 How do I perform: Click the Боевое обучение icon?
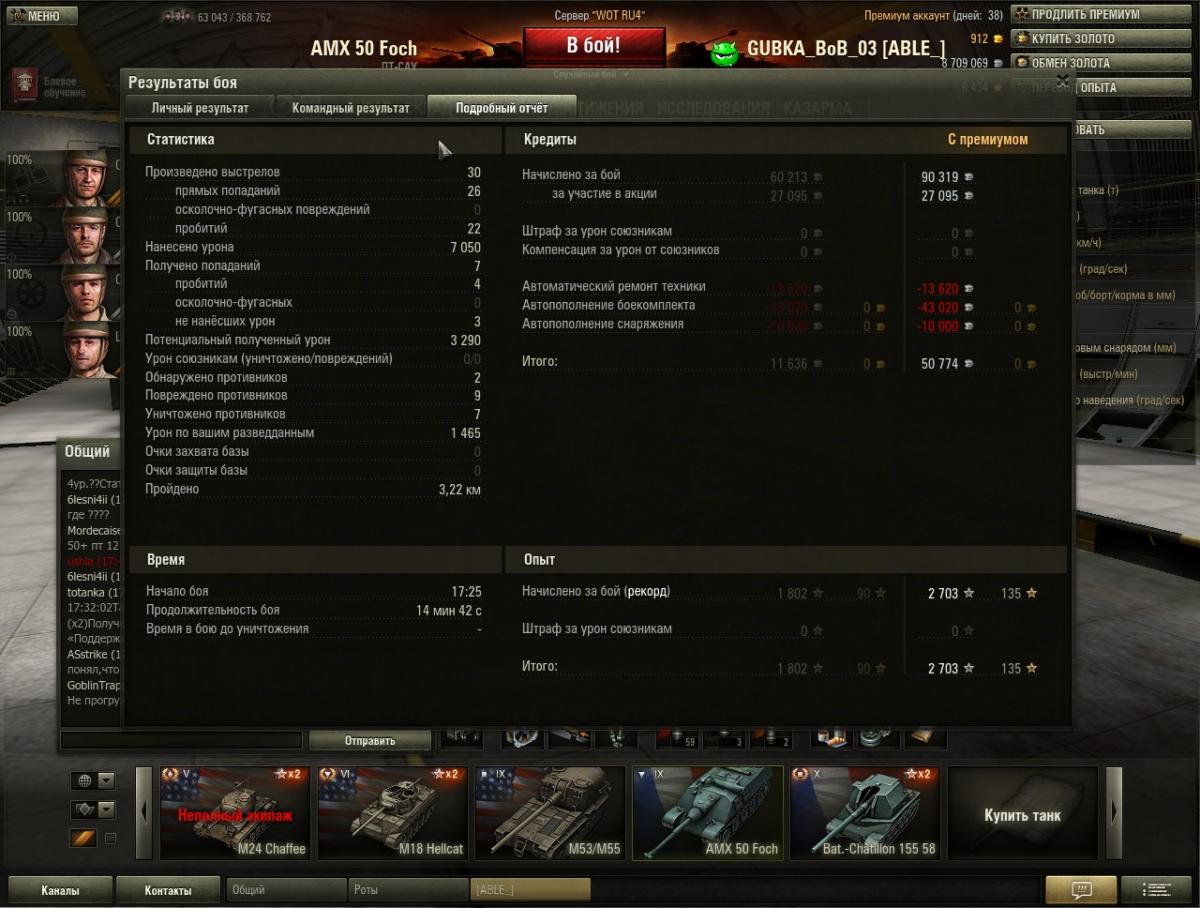pos(24,86)
